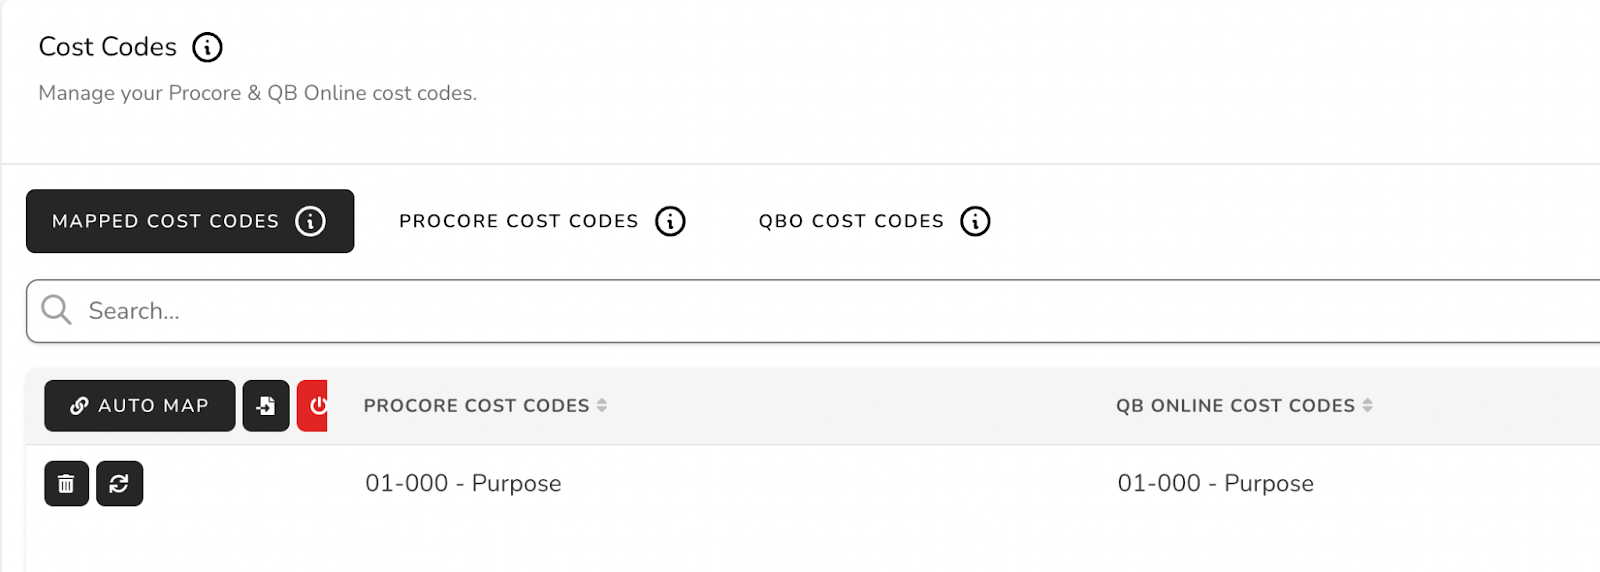Show info for QBO Cost Codes tab
The width and height of the screenshot is (1600, 572).
click(x=975, y=221)
